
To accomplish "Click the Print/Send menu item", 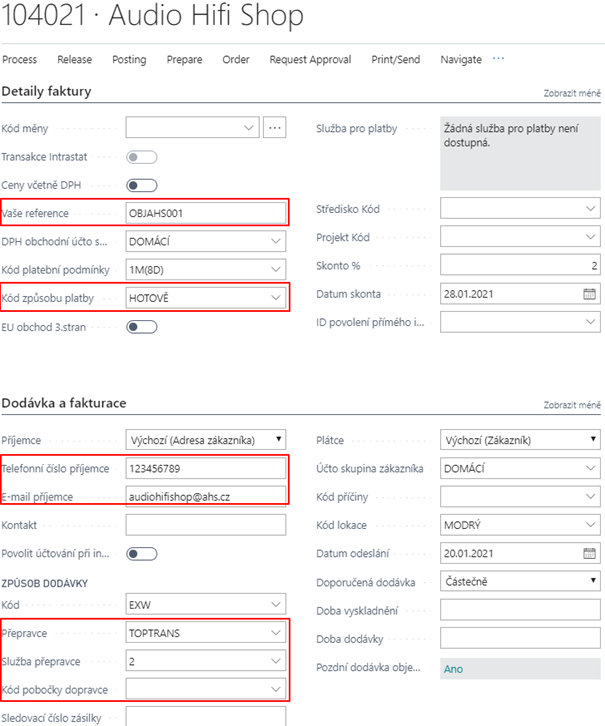I will point(396,60).
